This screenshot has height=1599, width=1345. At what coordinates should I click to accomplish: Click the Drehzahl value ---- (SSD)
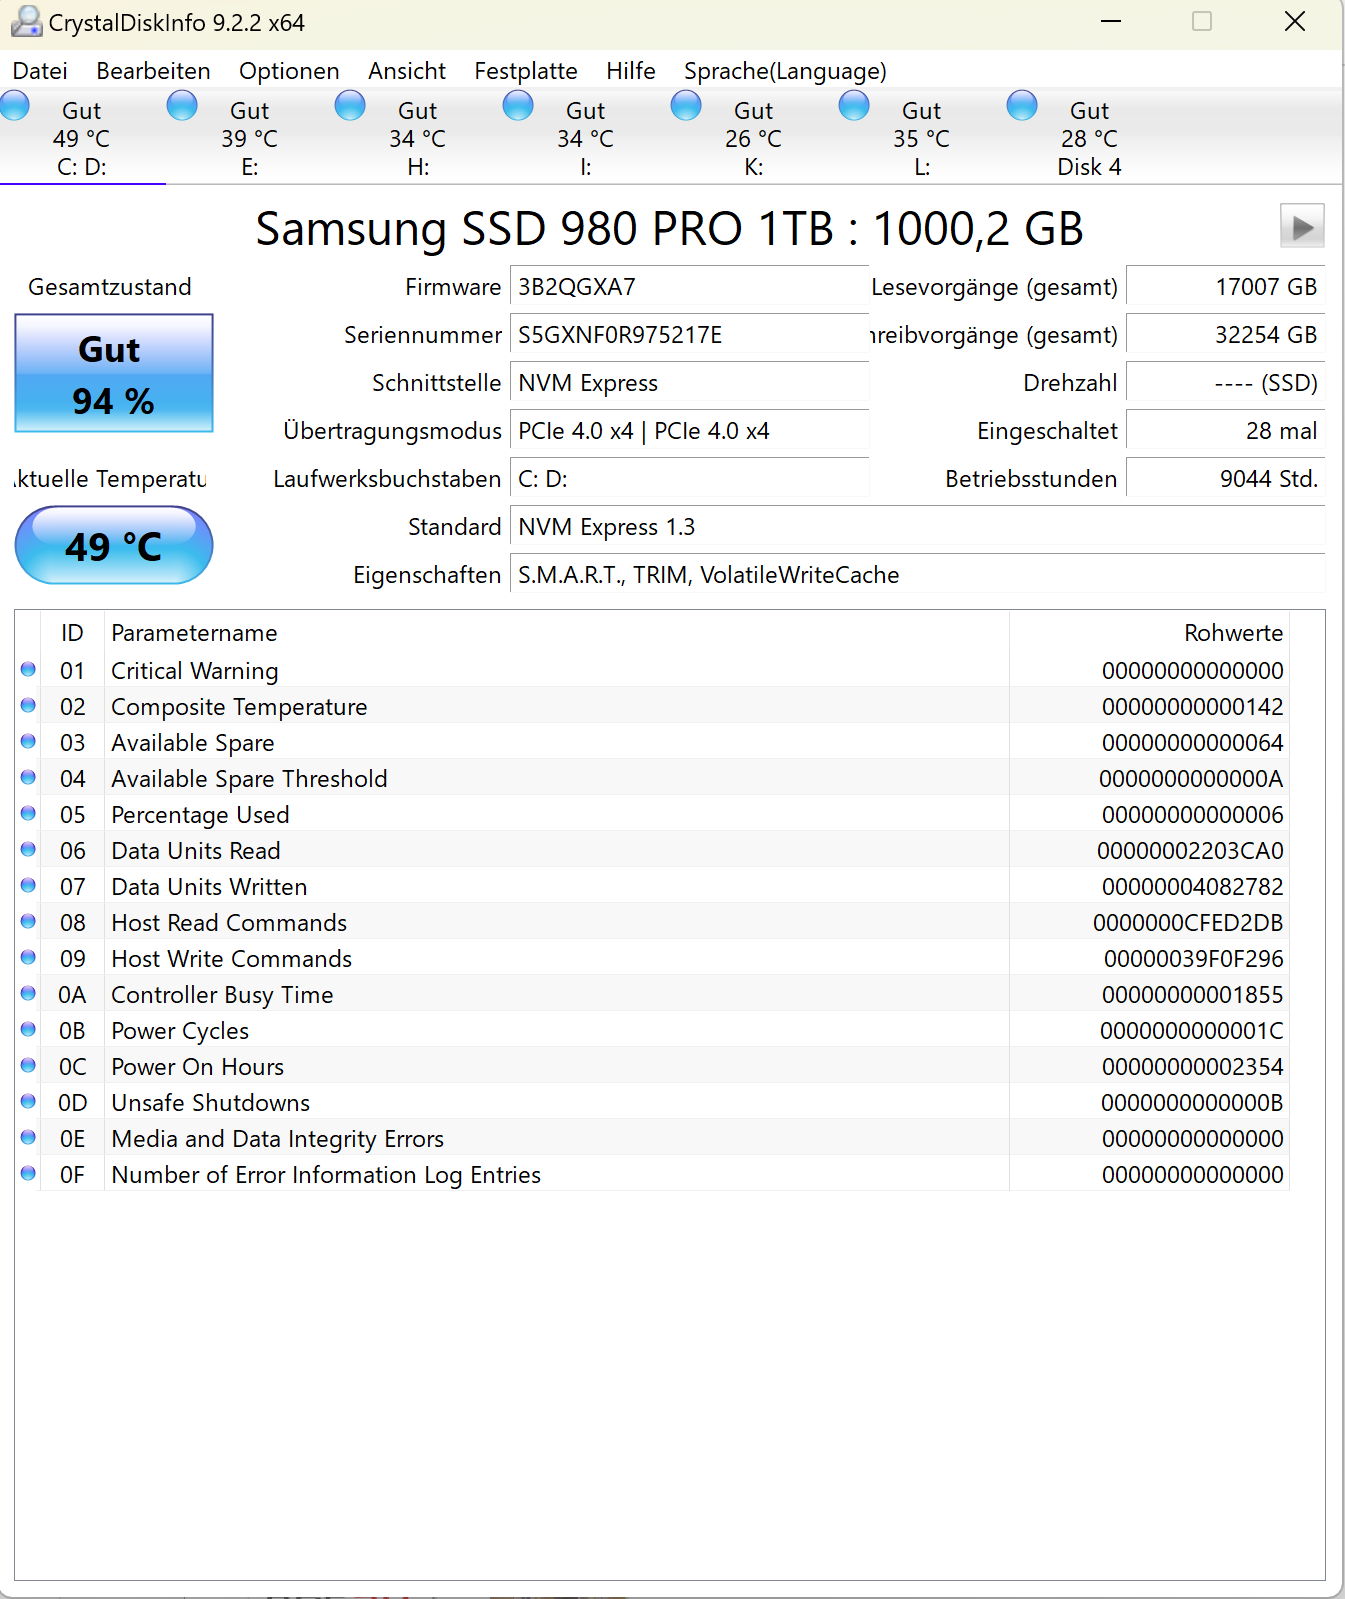(x=1226, y=383)
